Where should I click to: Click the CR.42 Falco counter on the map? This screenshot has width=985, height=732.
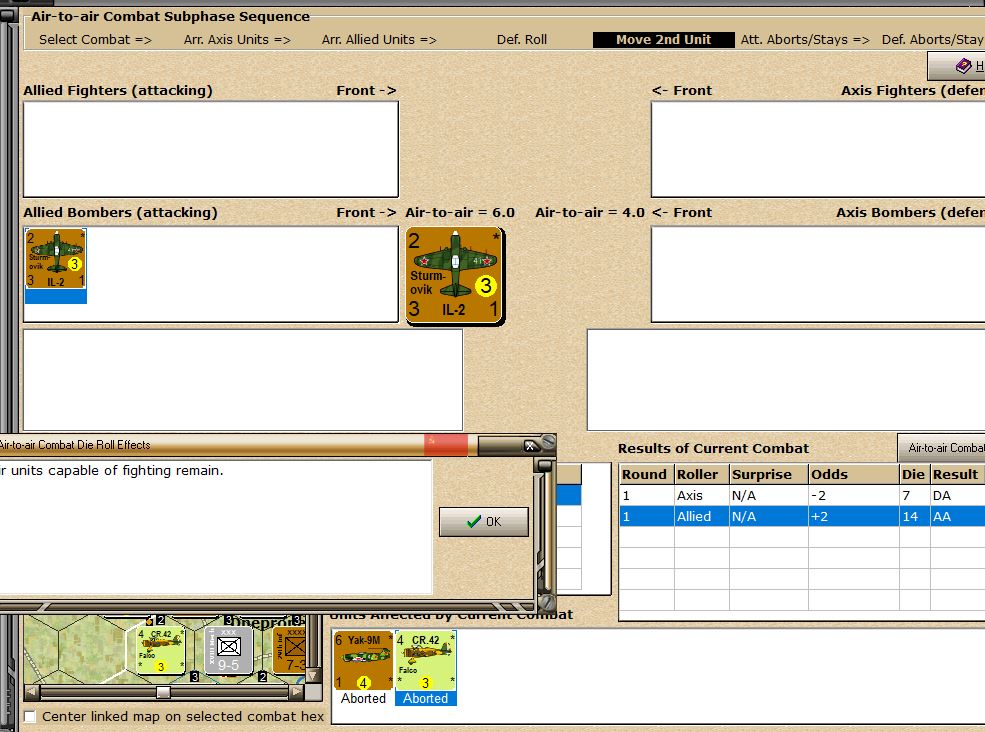(161, 650)
